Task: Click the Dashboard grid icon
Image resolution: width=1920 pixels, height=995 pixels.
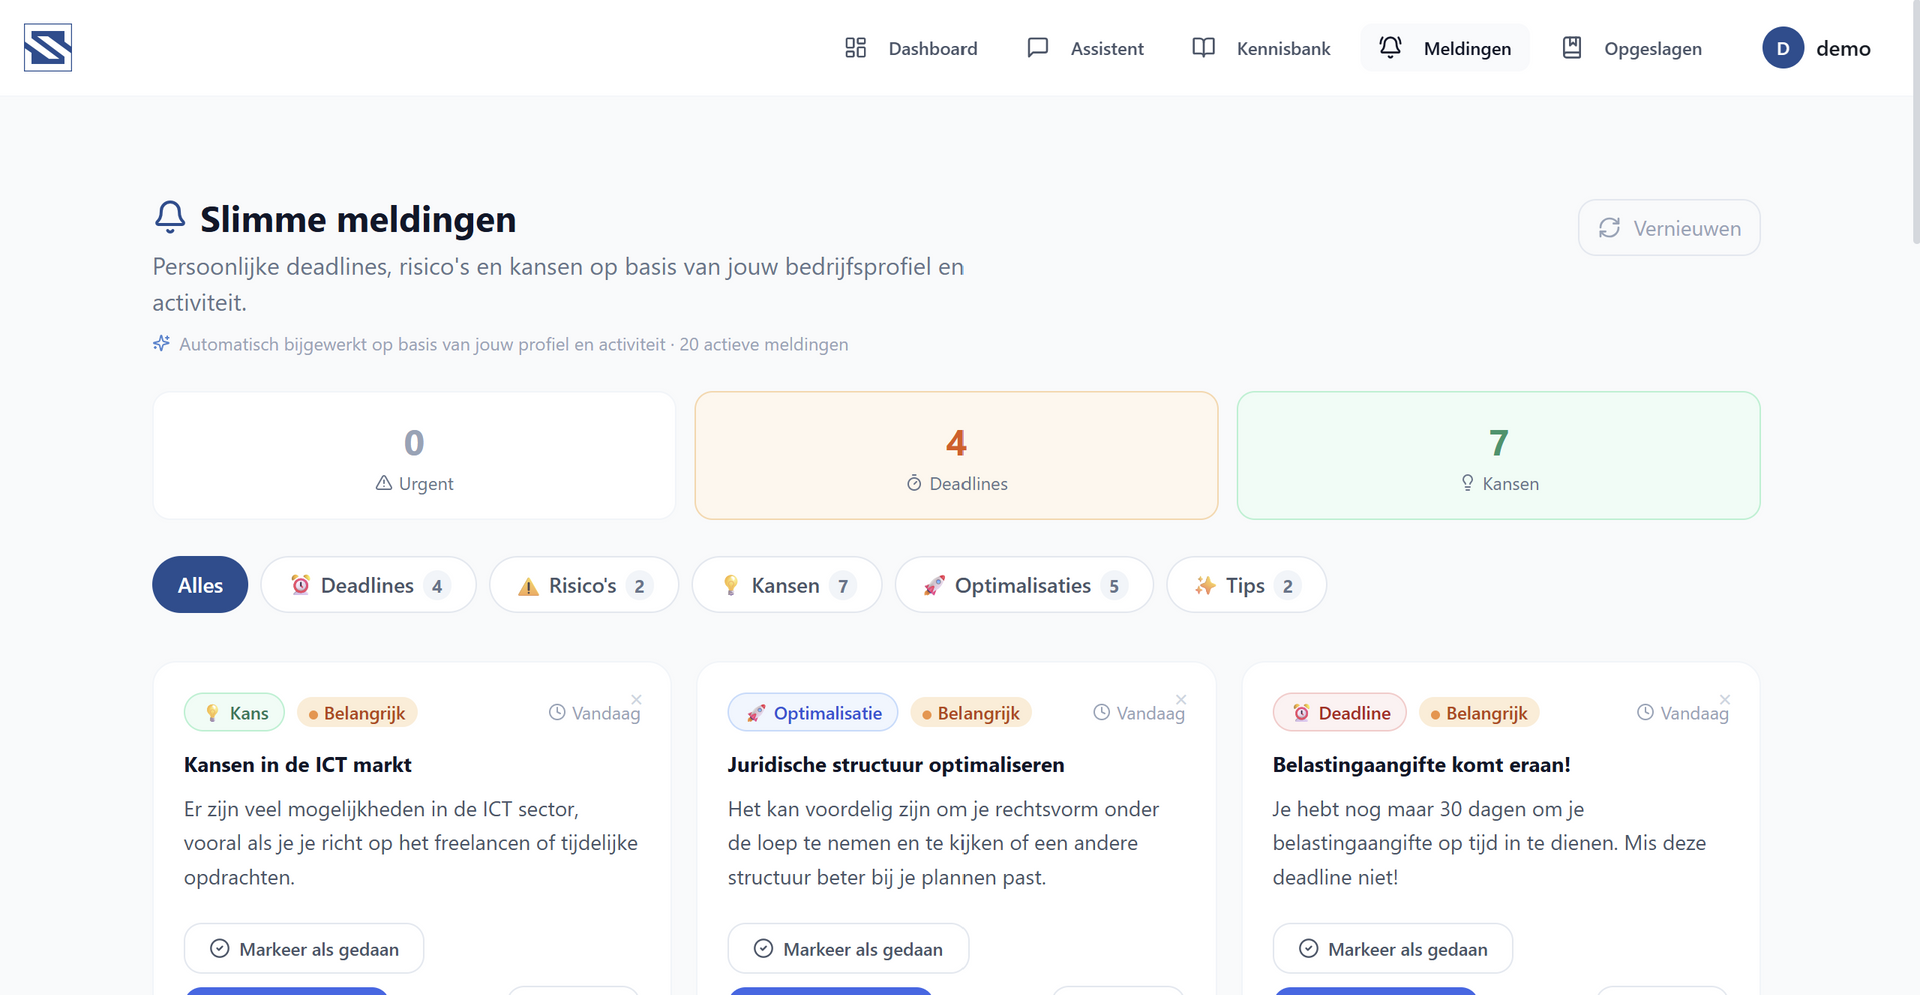Action: point(855,48)
